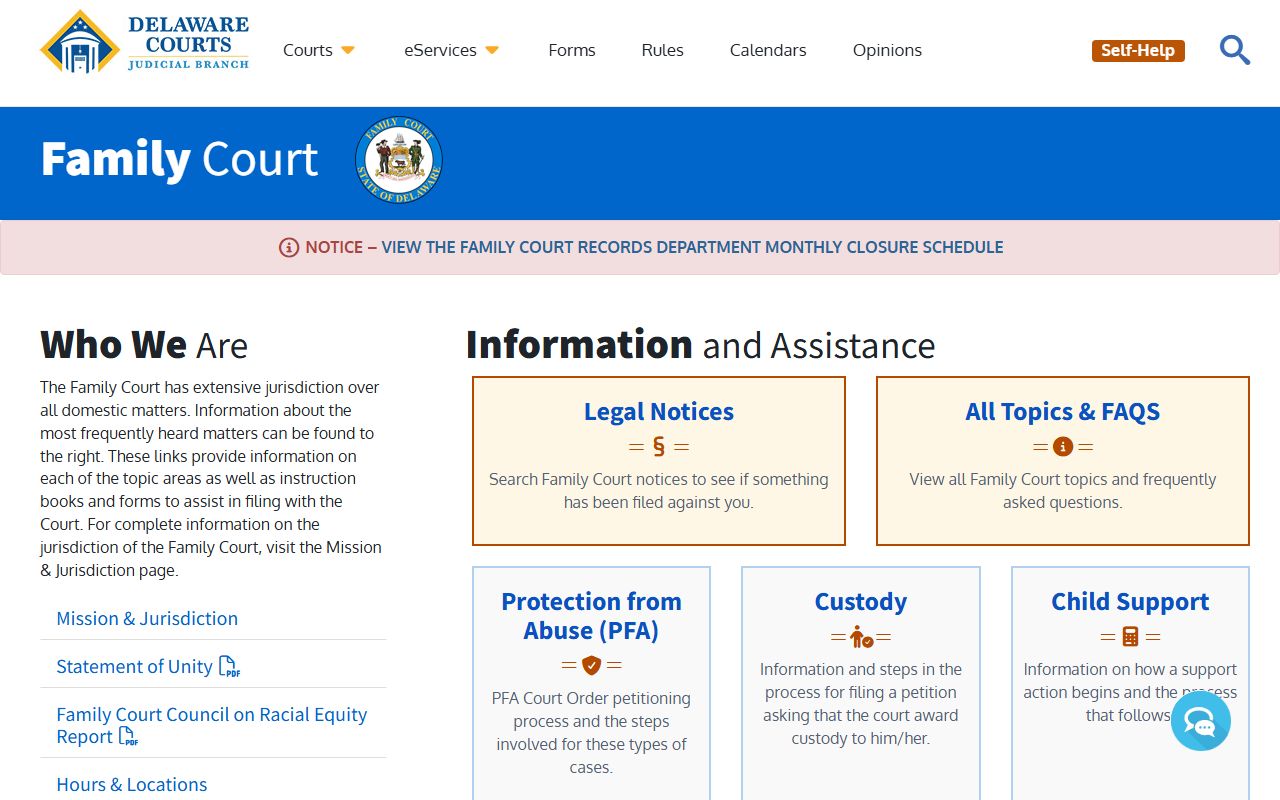
Task: Expand the eServices dropdown arrow
Action: (492, 50)
